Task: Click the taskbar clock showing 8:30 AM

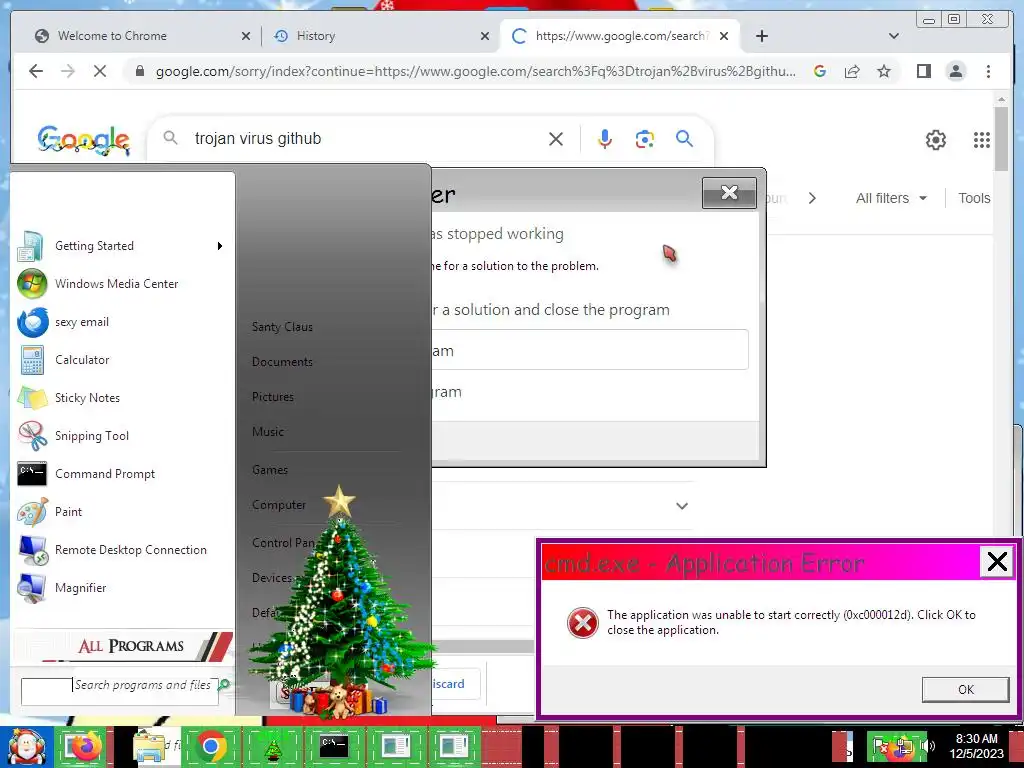Action: (976, 746)
